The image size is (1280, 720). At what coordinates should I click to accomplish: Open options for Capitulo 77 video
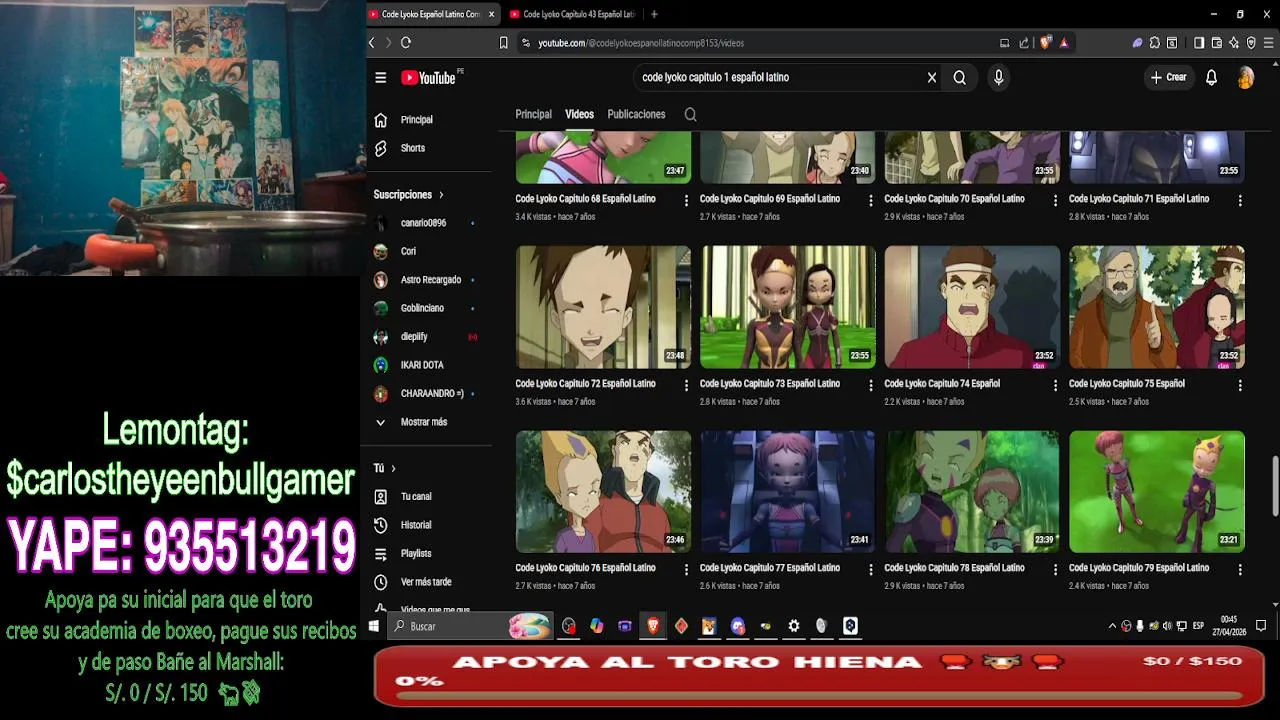[x=870, y=569]
